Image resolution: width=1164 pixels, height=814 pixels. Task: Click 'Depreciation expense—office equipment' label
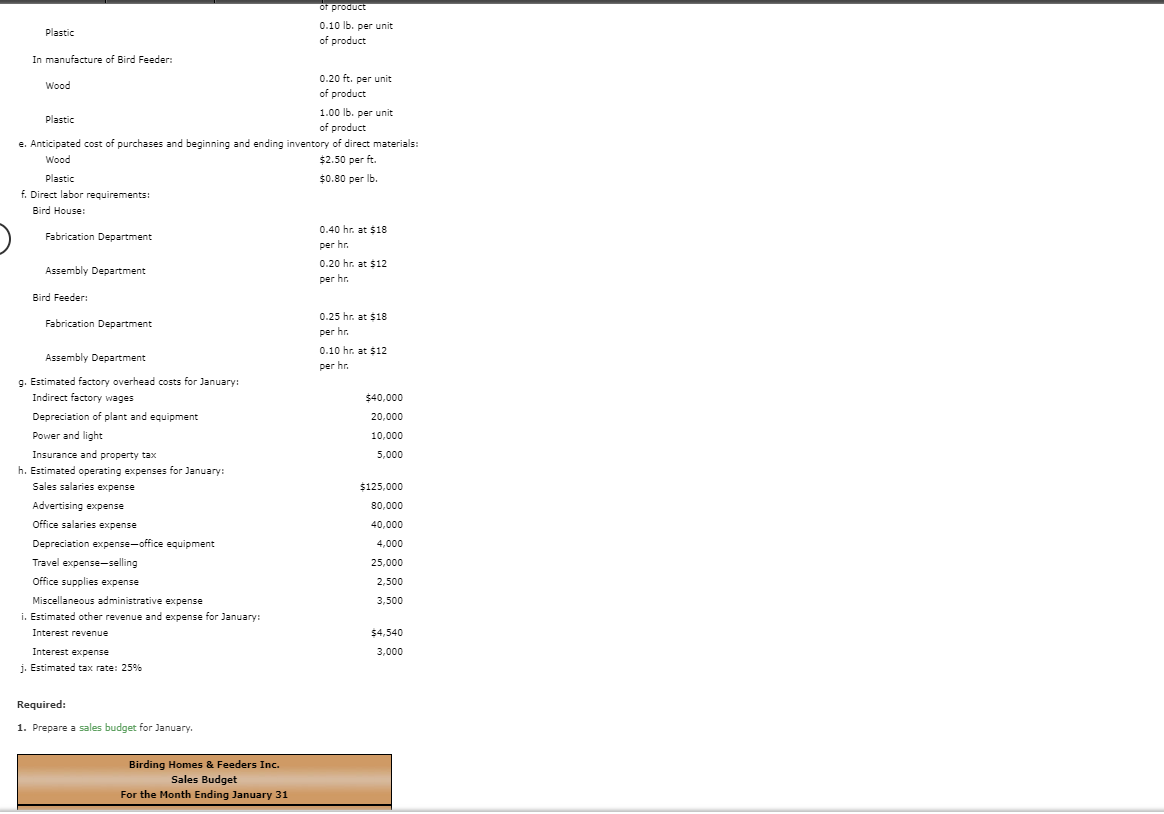pos(123,544)
